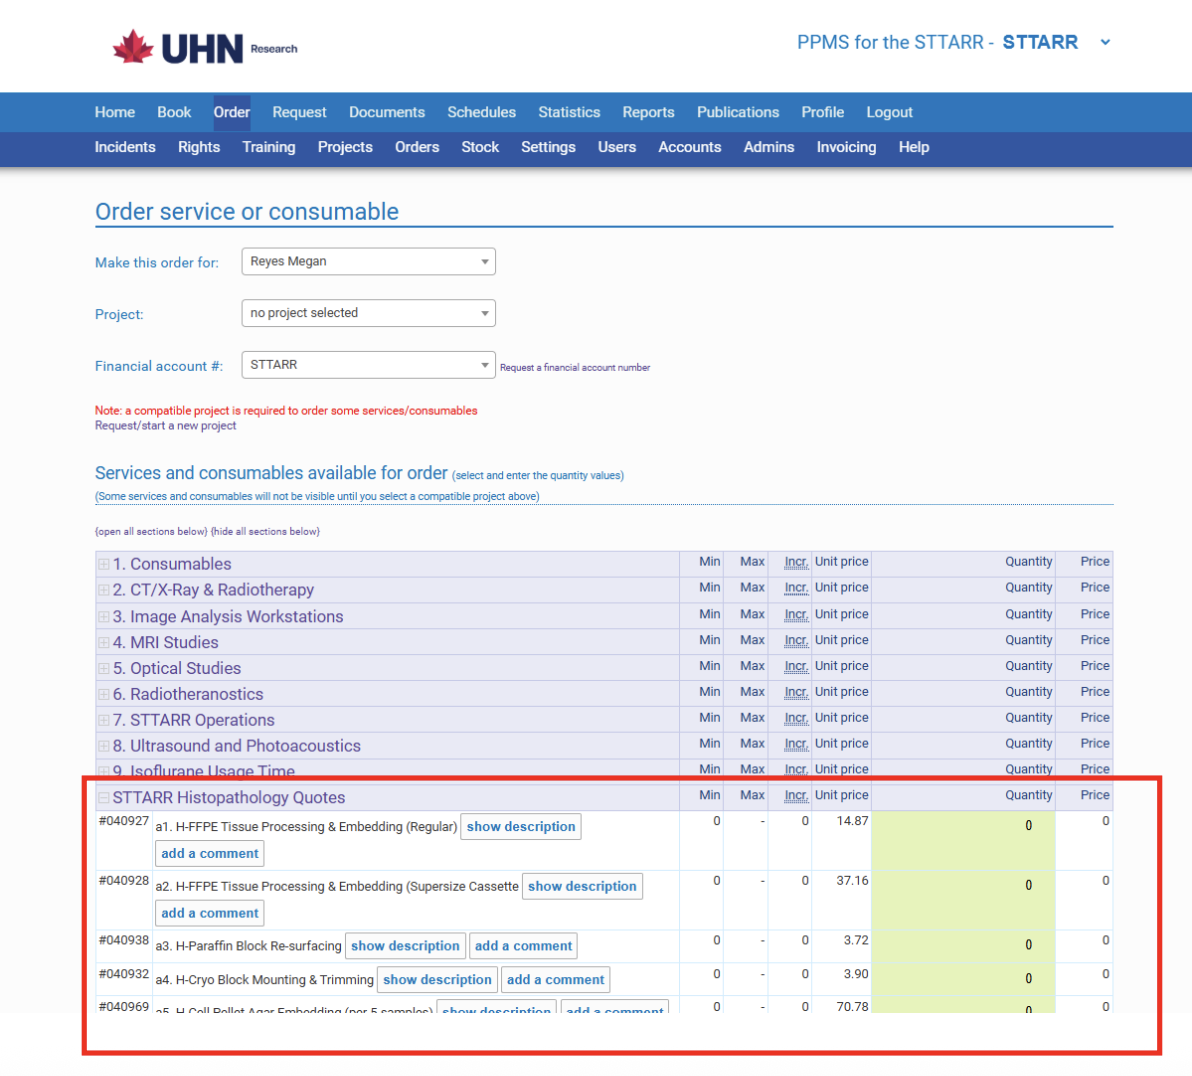Open the Incidents admin submenu
The height and width of the screenshot is (1076, 1192).
tap(125, 148)
